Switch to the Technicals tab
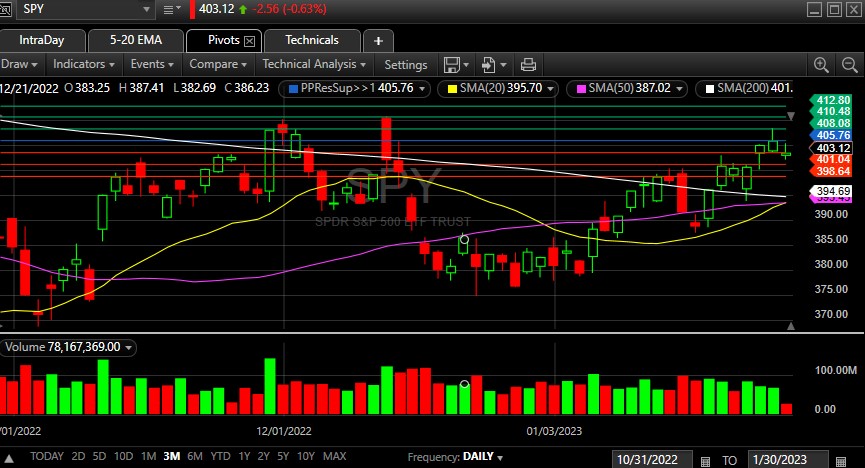 pos(311,41)
